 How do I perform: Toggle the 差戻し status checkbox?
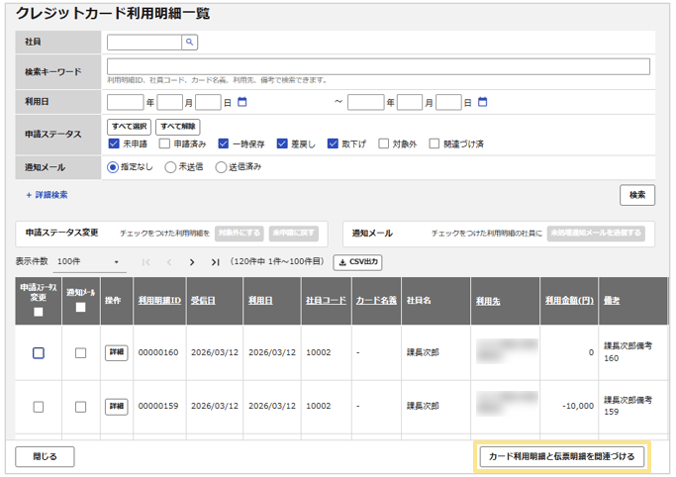[282, 144]
